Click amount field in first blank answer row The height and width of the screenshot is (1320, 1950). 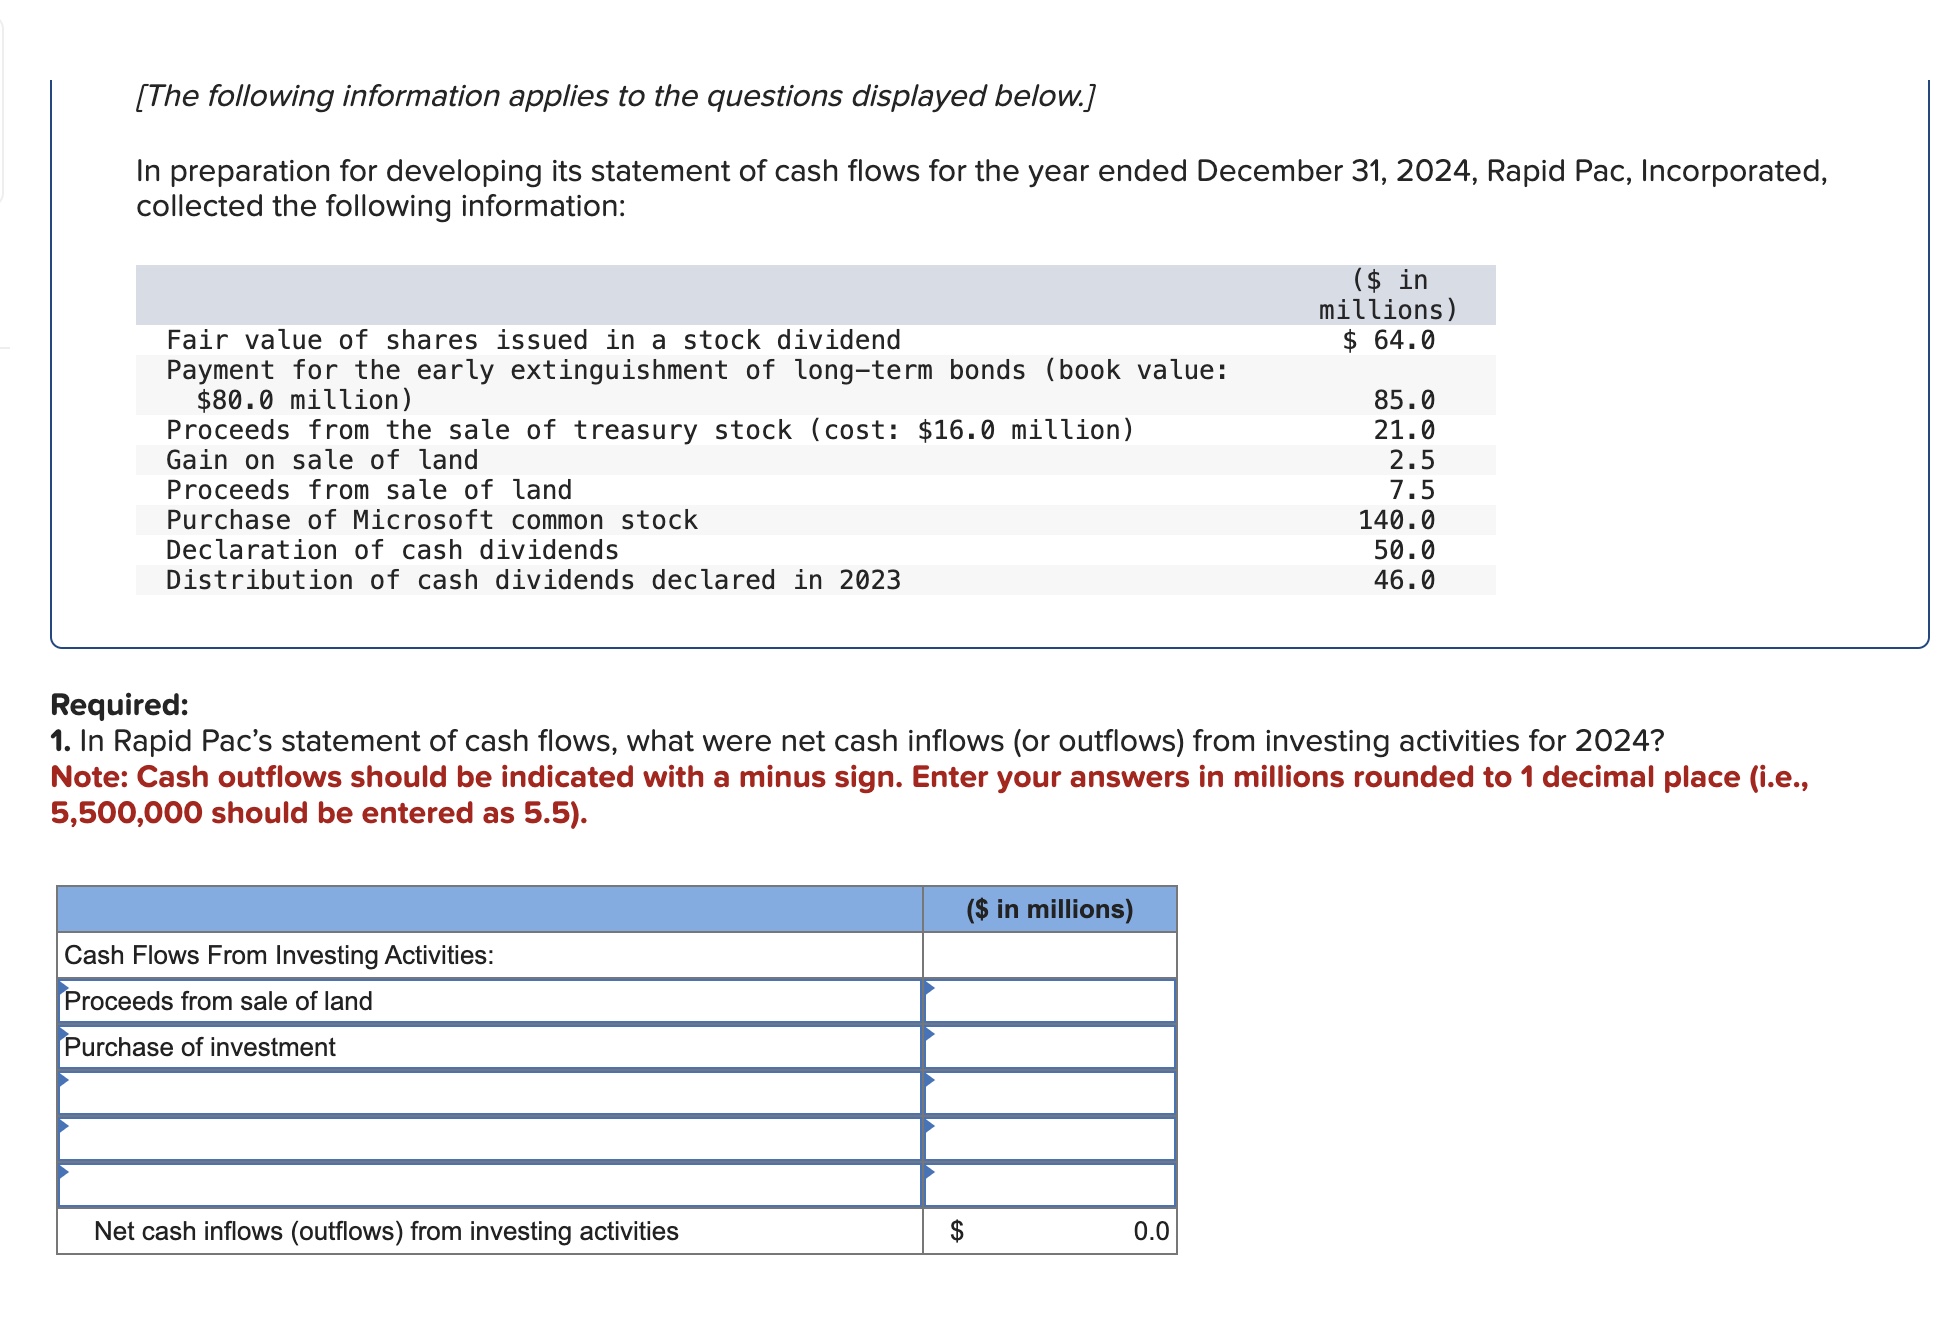pos(1049,1093)
